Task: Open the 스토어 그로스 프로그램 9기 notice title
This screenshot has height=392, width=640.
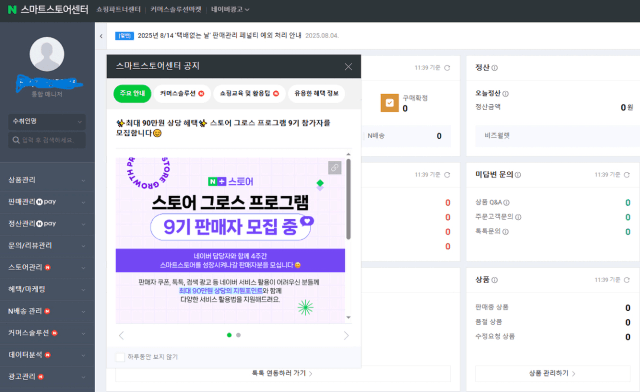Action: [223, 128]
